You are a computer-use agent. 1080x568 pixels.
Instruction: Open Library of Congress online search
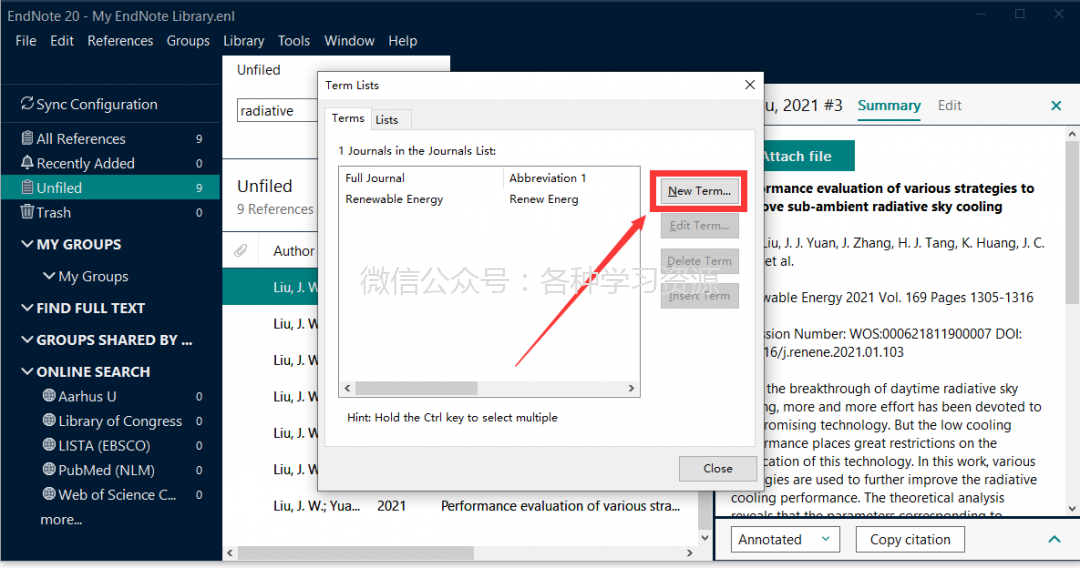coord(120,421)
